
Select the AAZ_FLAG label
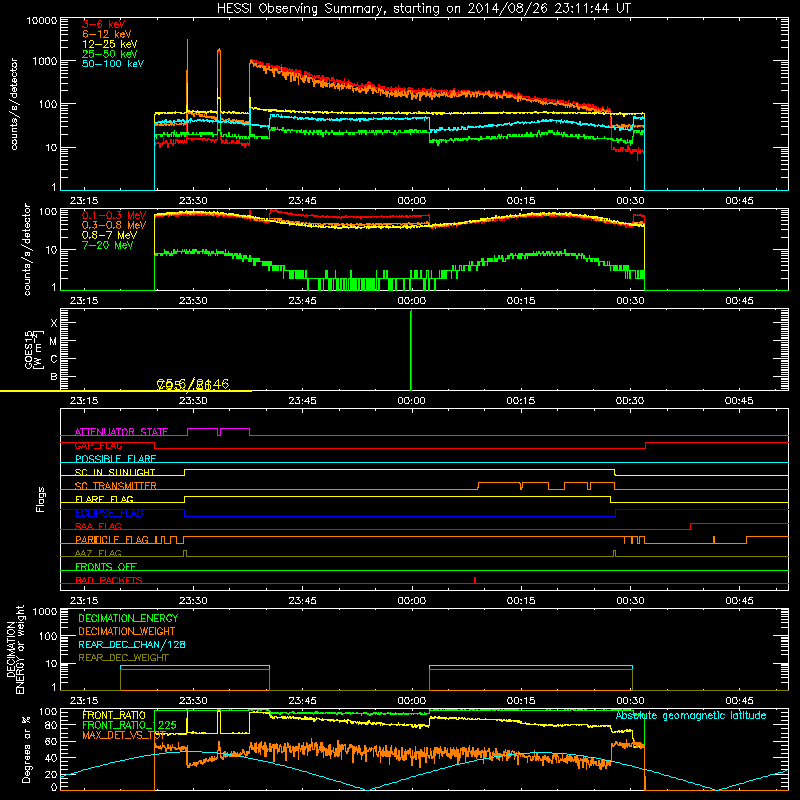coord(98,553)
